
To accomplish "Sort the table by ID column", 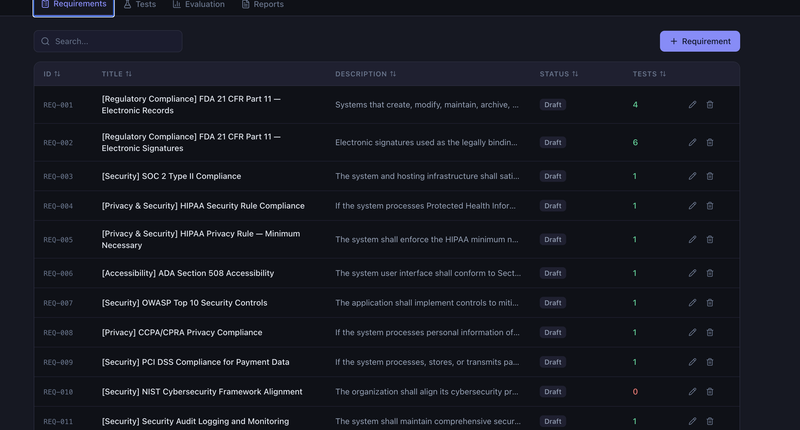I will coord(52,74).
